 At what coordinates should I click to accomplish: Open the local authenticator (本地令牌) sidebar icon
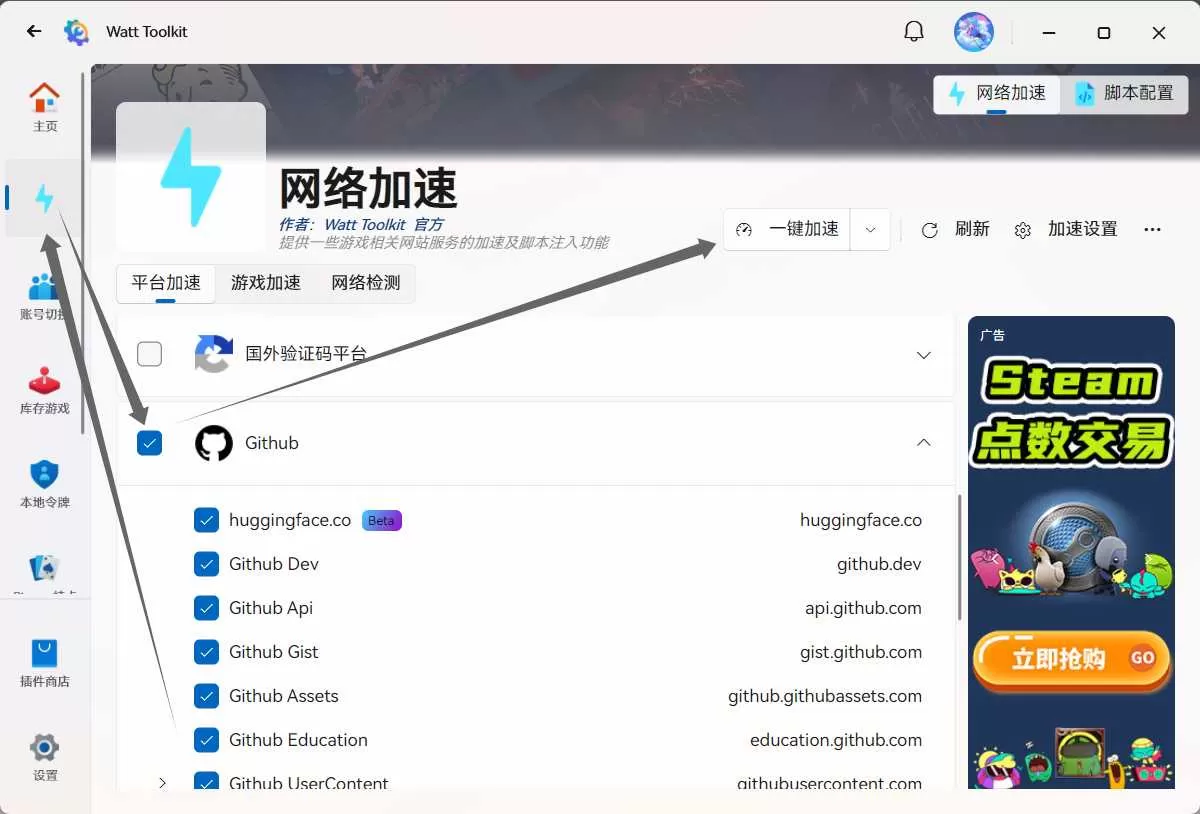(x=45, y=485)
